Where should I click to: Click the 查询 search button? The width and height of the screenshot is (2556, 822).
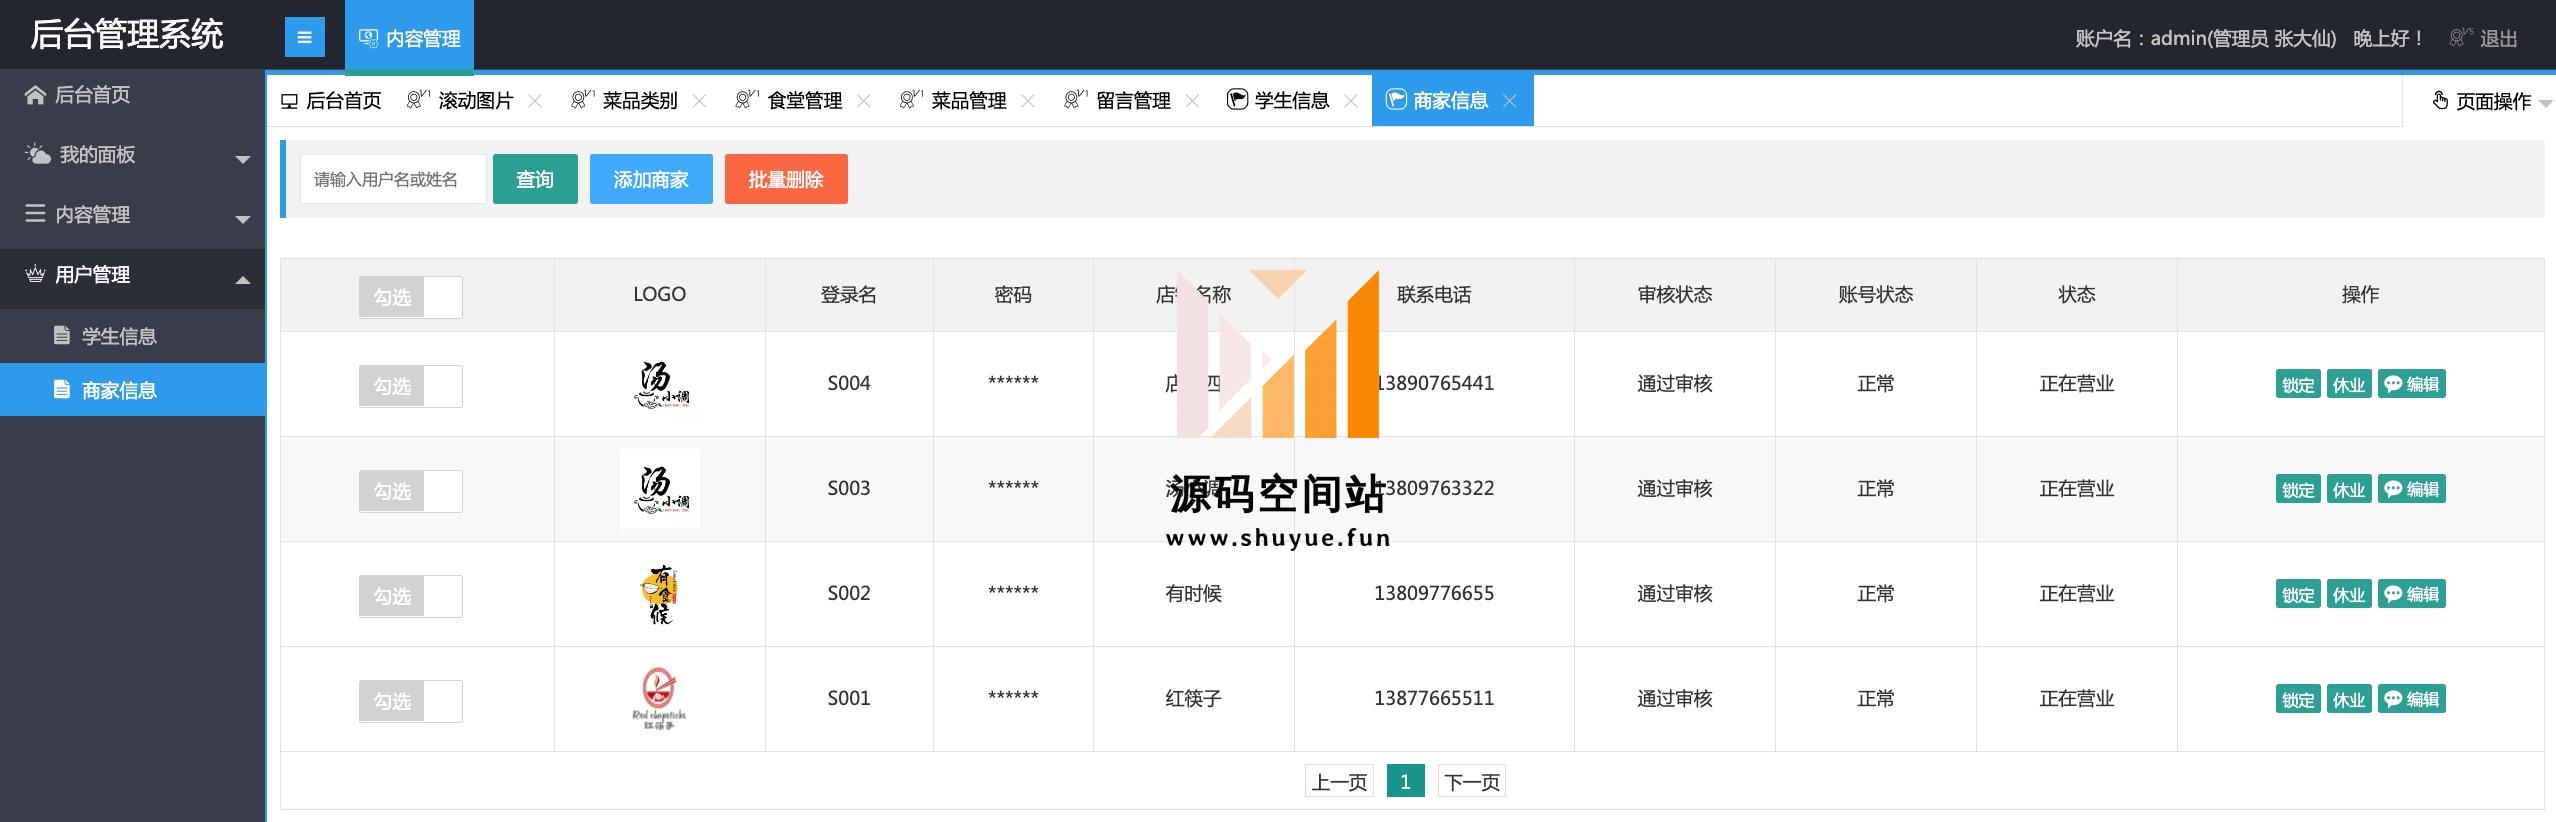(x=535, y=179)
